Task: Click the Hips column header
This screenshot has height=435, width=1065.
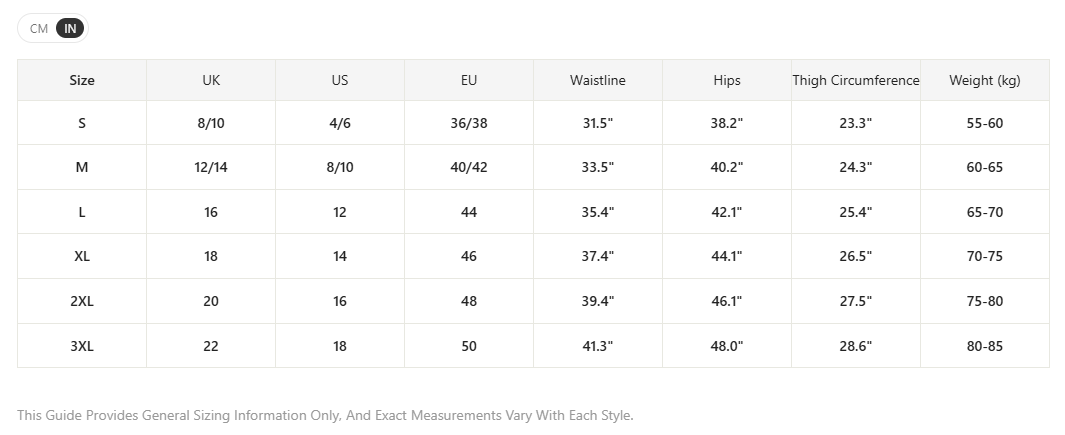Action: point(727,80)
